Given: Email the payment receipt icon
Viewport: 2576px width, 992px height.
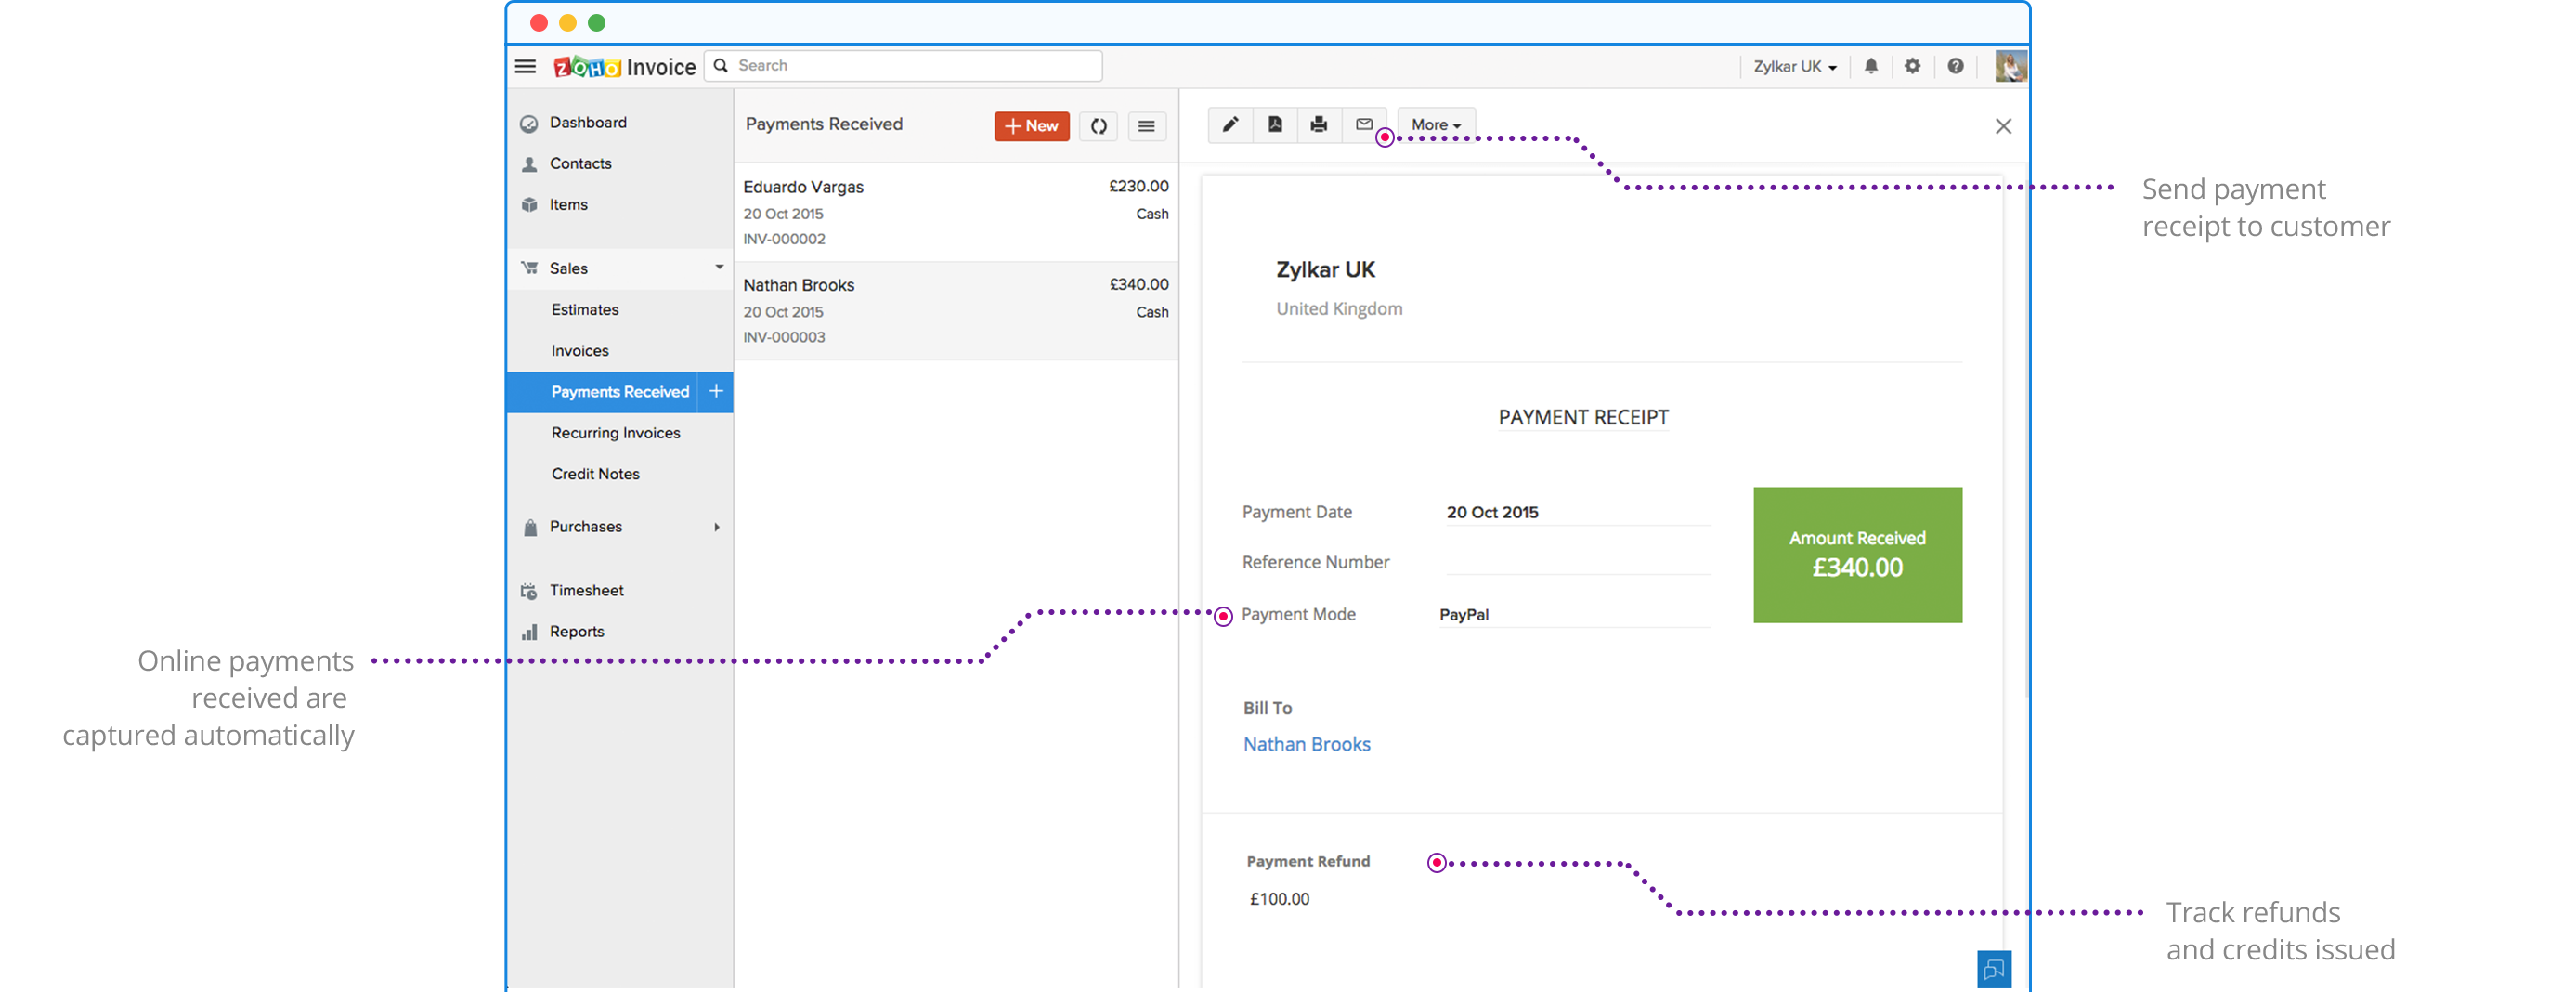Looking at the screenshot, I should 1363,125.
